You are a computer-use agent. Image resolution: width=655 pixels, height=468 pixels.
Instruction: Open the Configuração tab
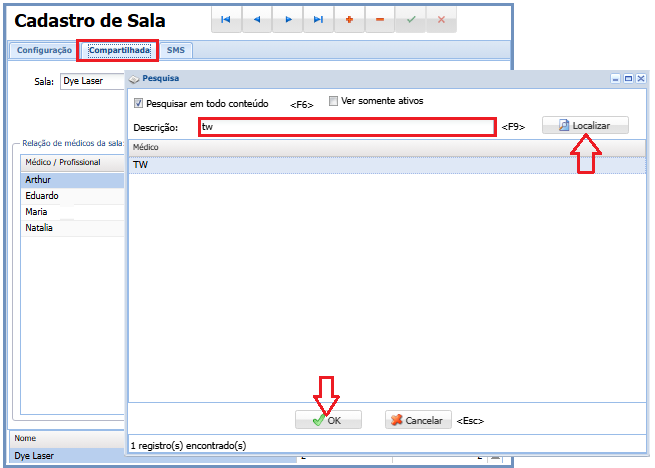click(x=44, y=50)
